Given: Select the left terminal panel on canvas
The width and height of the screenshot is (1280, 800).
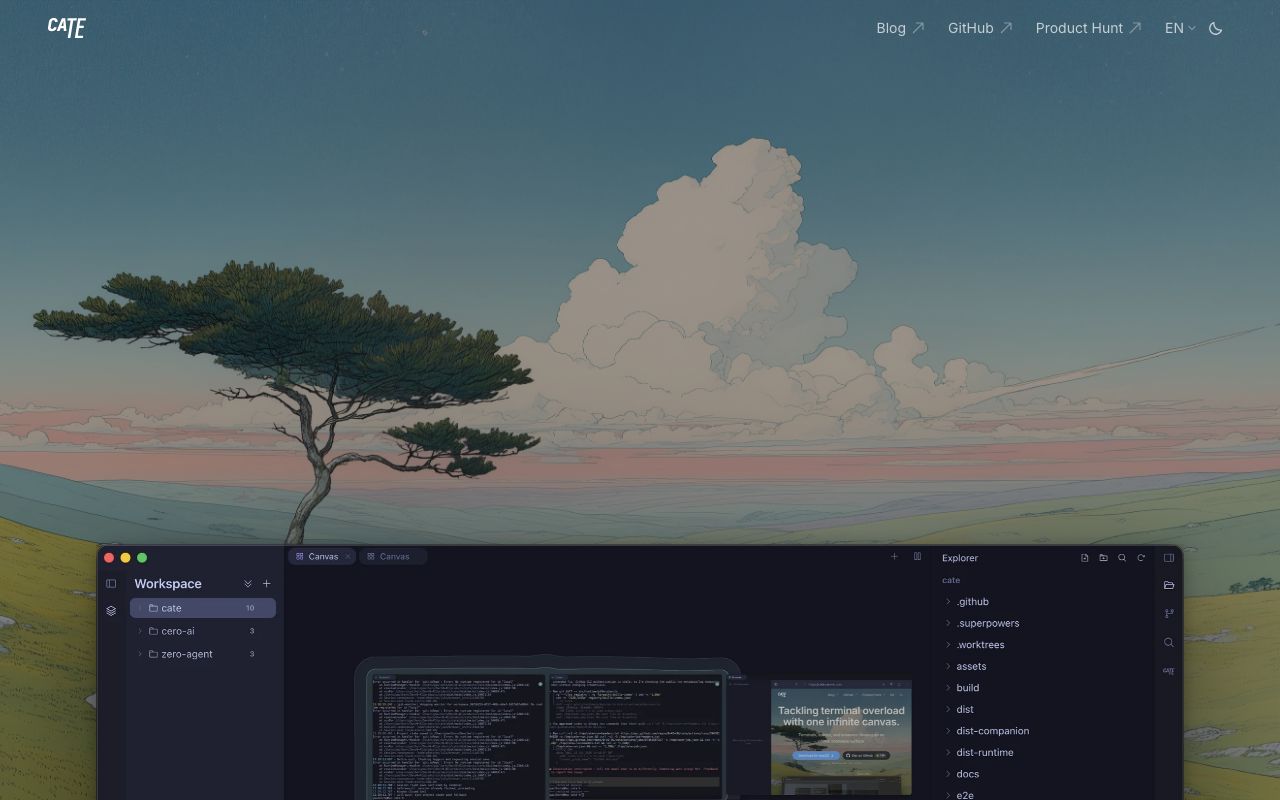Looking at the screenshot, I should pyautogui.click(x=457, y=738).
